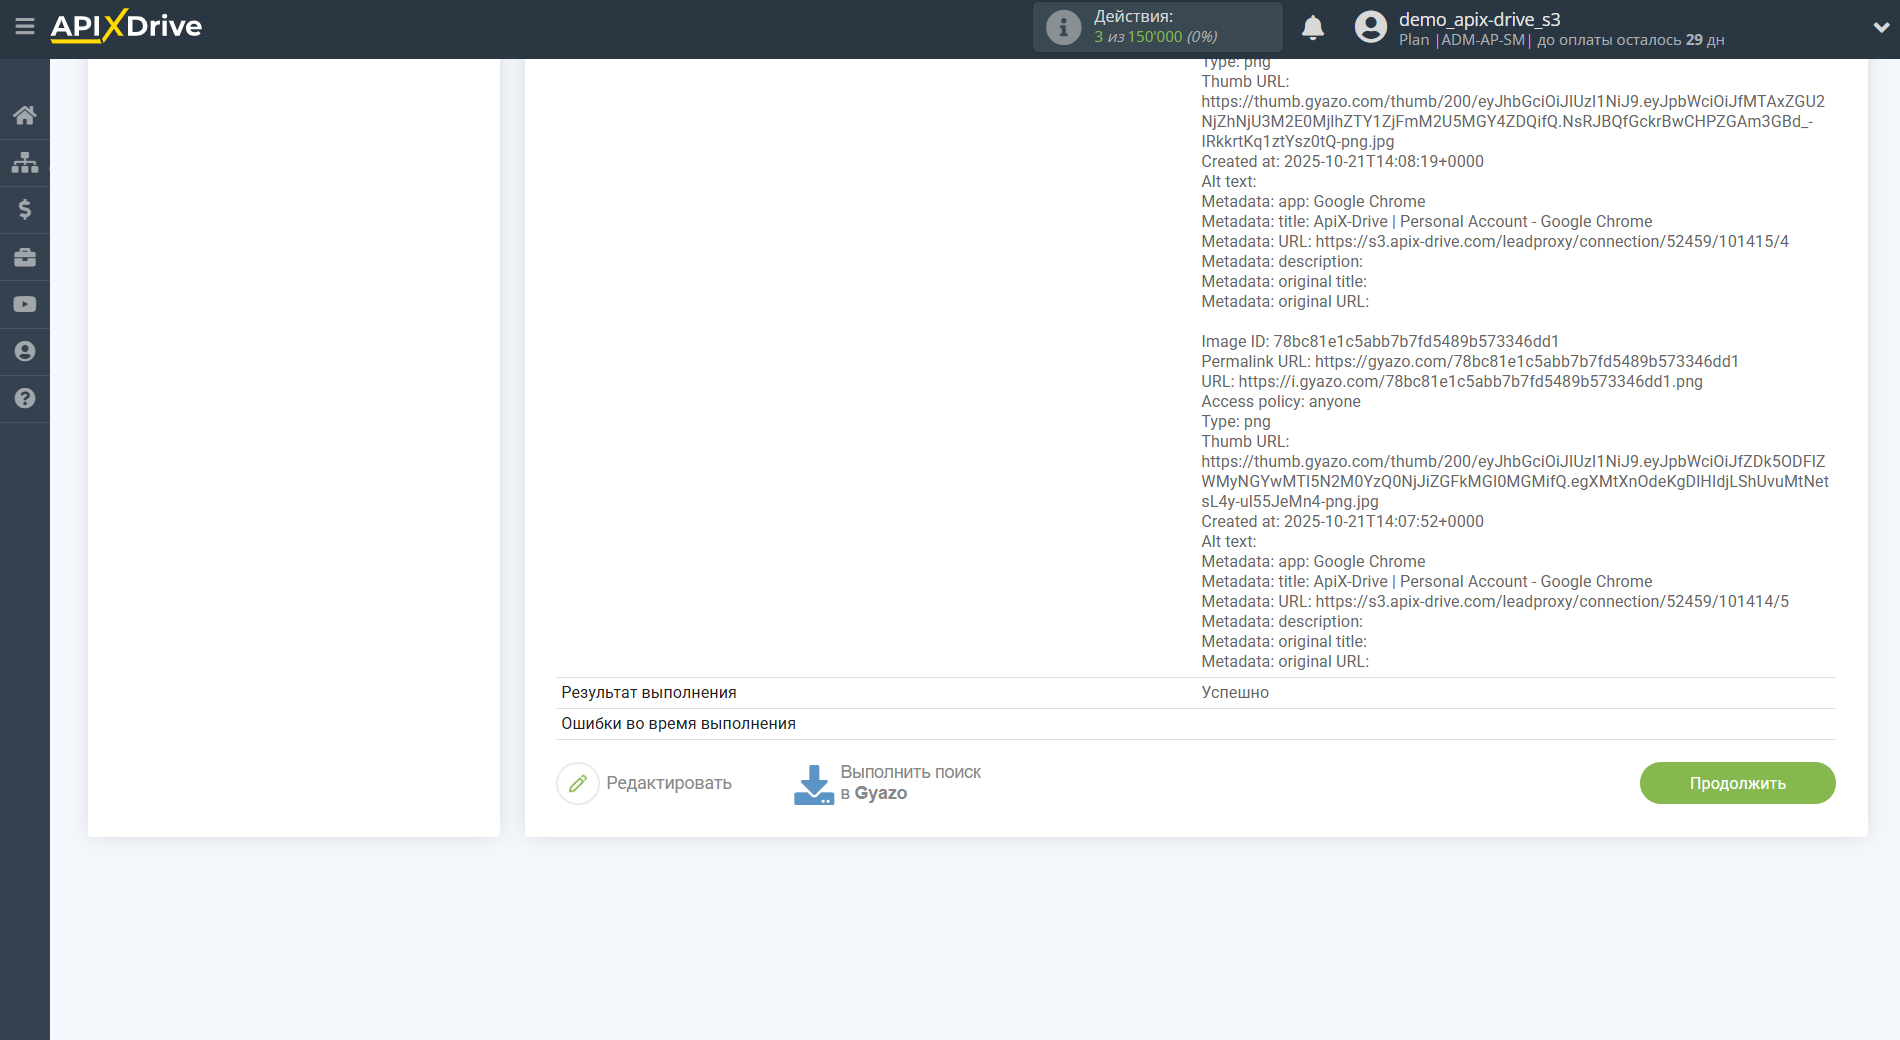
Task: Click the actions info icon
Action: tap(1063, 27)
